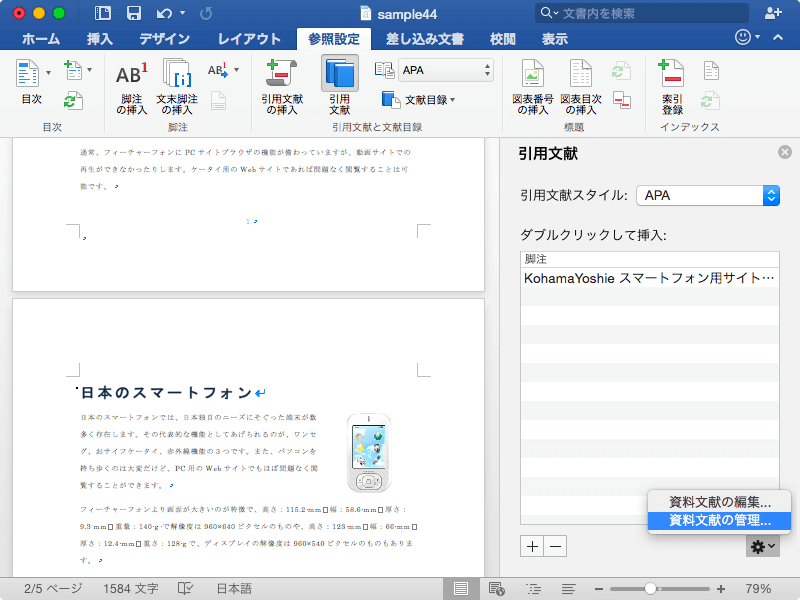Click the plus button to add a source

click(x=532, y=546)
